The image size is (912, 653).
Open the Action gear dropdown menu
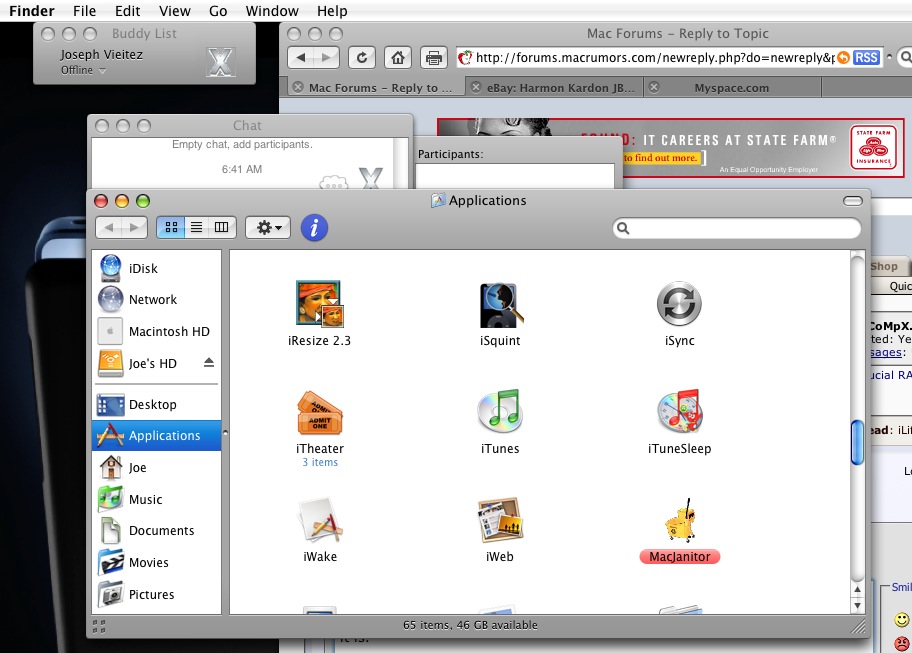click(268, 227)
